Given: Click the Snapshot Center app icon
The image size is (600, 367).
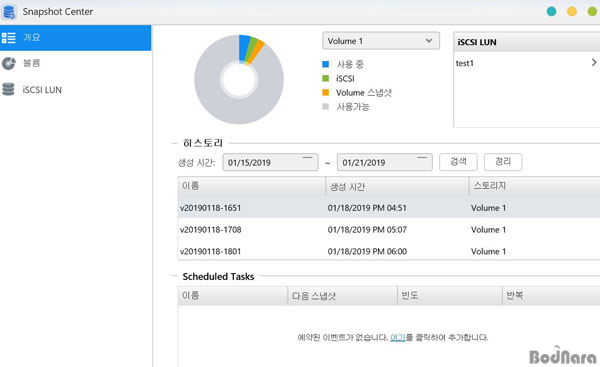Looking at the screenshot, I should 9,11.
